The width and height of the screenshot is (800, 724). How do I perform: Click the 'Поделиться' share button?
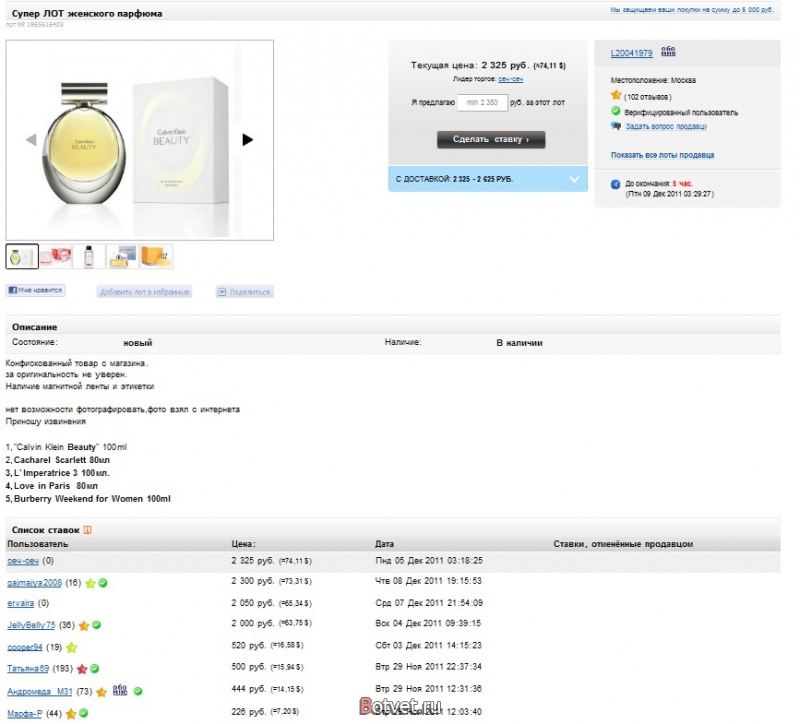point(244,292)
